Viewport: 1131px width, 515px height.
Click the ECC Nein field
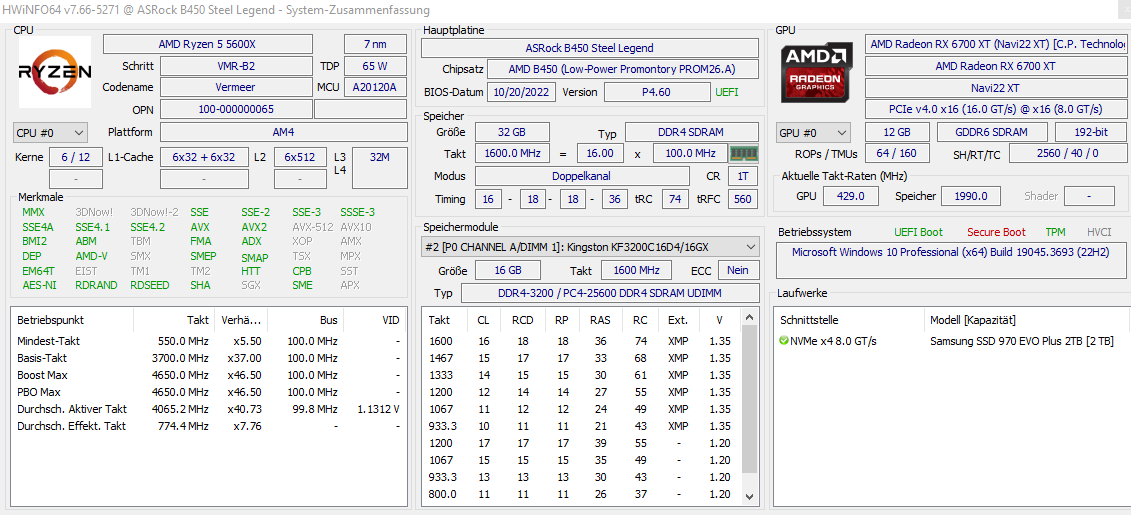[738, 270]
